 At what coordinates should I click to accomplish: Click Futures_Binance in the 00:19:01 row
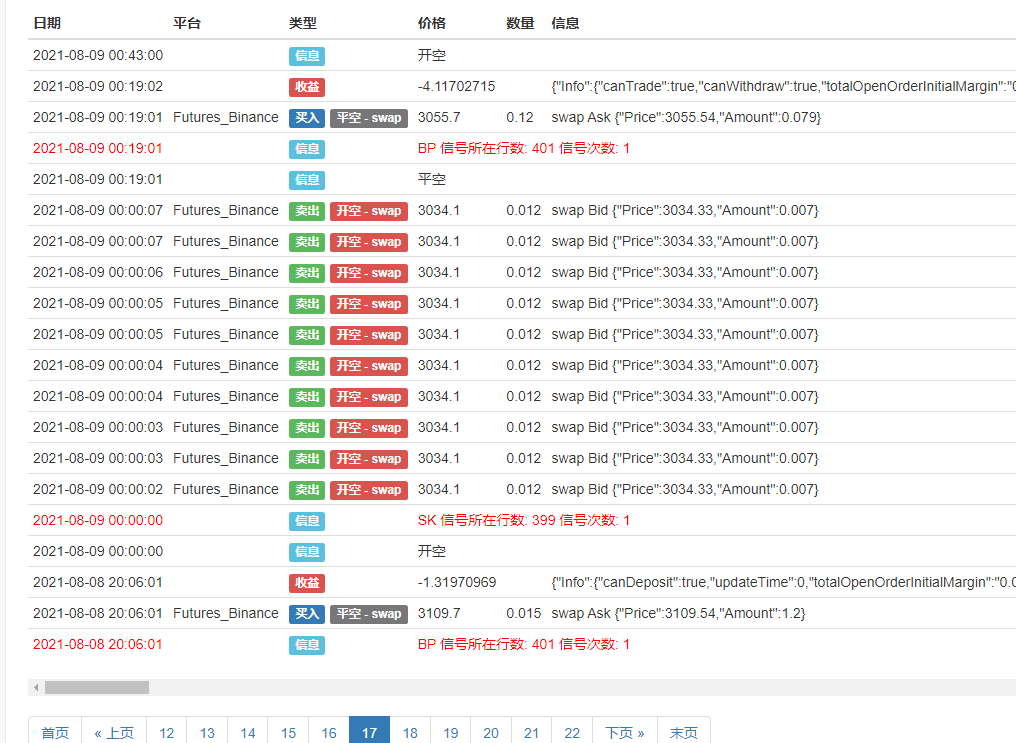tap(225, 117)
